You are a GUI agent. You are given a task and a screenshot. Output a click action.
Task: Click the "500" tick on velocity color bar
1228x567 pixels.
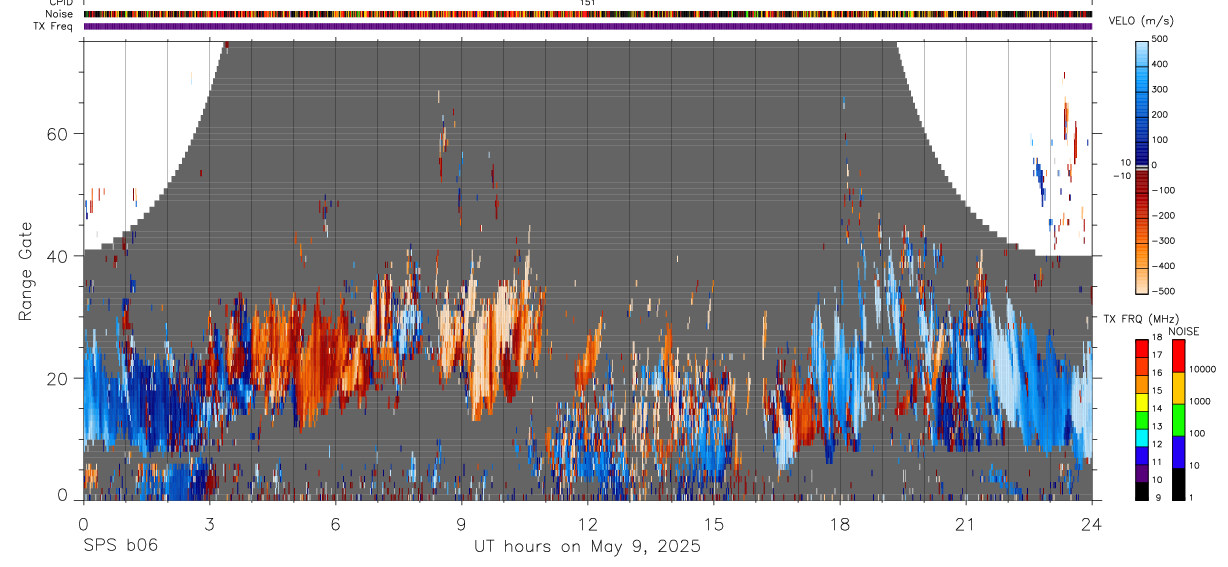coord(1161,39)
